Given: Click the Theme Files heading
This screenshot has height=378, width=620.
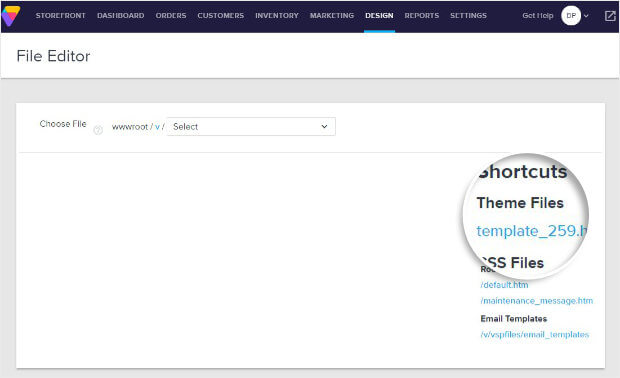Looking at the screenshot, I should coord(520,203).
